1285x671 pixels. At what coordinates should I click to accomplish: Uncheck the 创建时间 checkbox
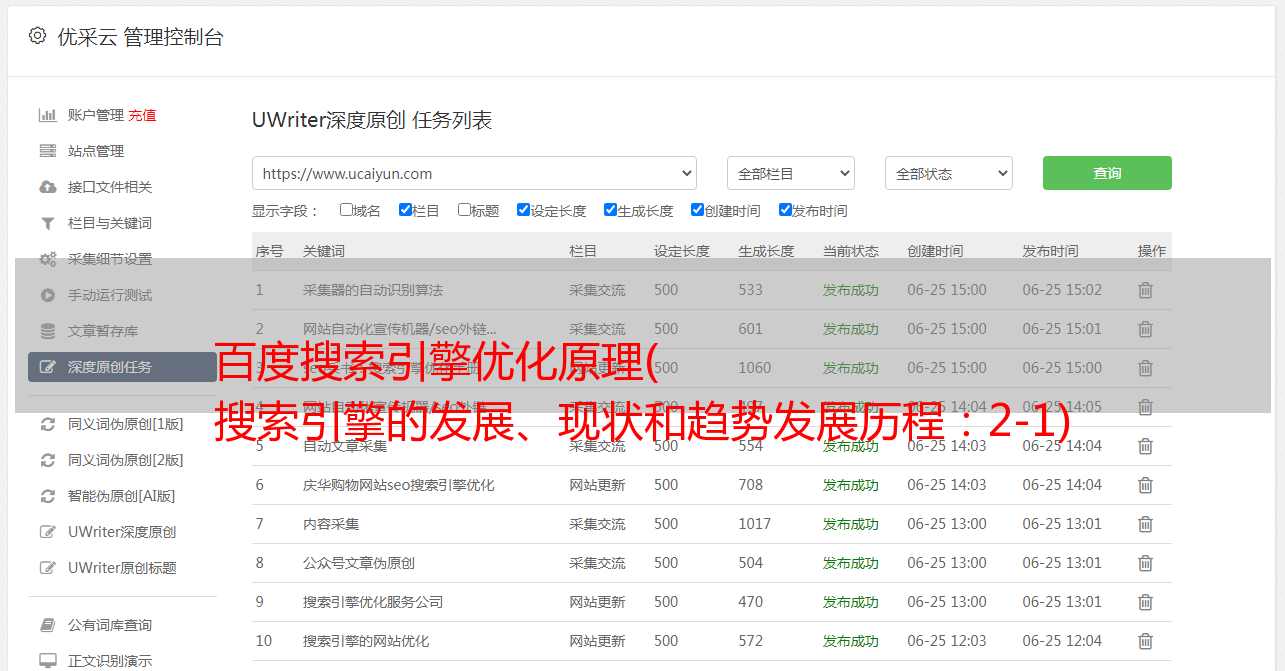[x=697, y=210]
